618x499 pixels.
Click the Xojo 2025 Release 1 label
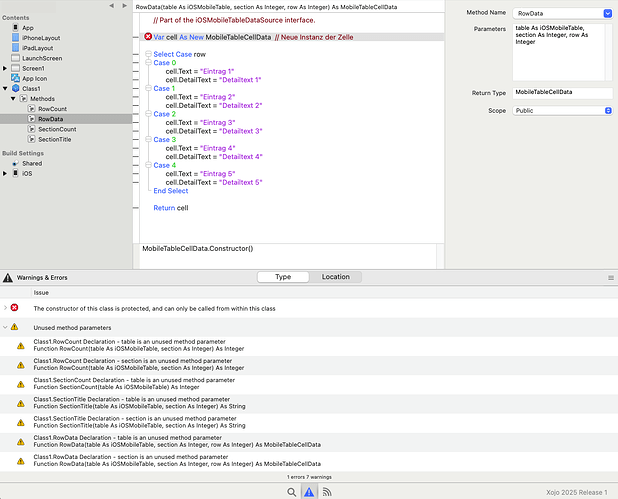point(577,492)
